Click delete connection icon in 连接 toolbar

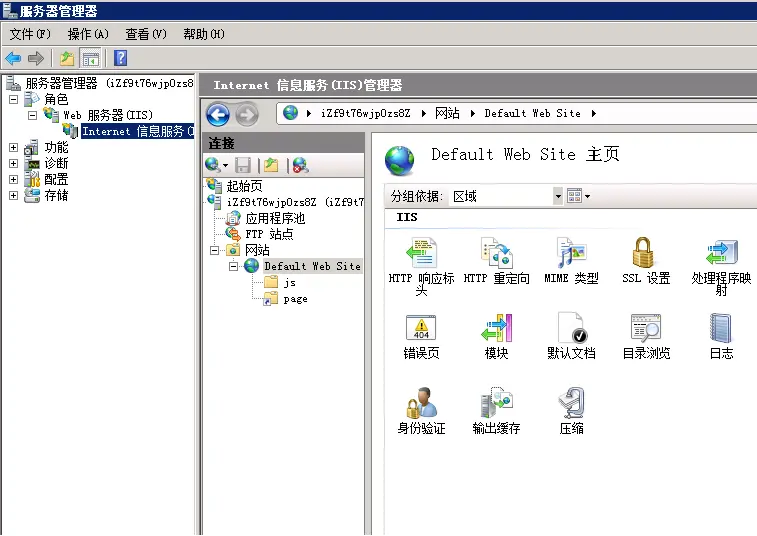(x=300, y=165)
